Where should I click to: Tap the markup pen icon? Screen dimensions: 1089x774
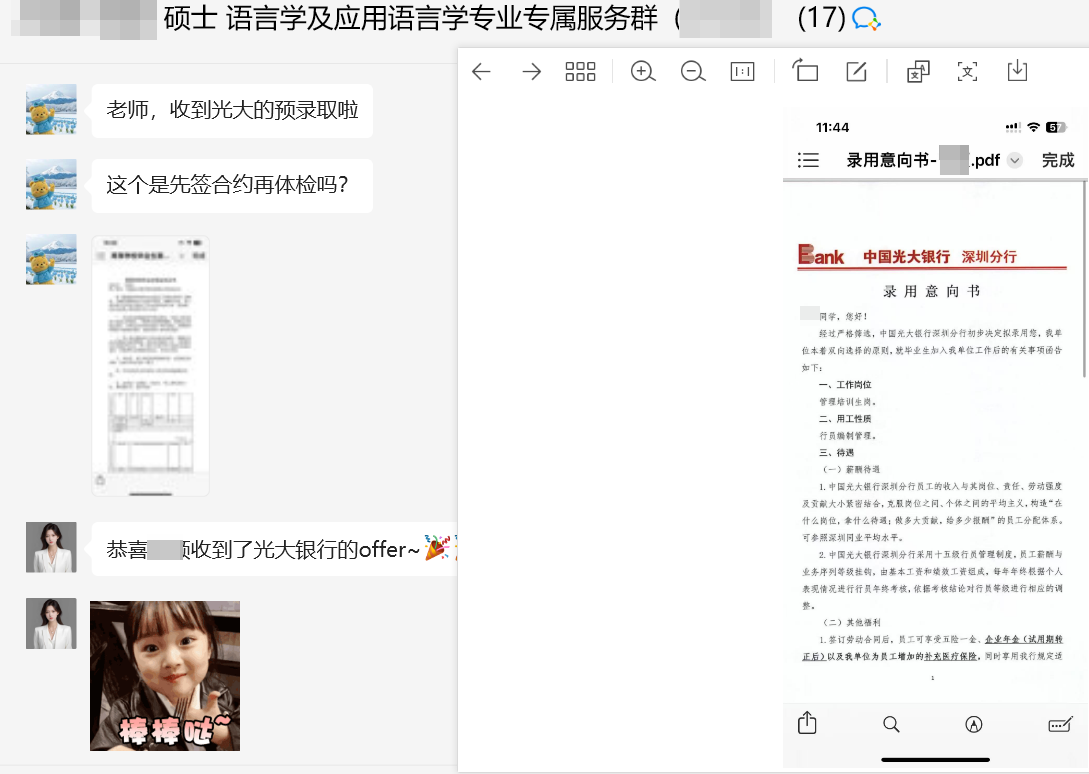coord(974,724)
